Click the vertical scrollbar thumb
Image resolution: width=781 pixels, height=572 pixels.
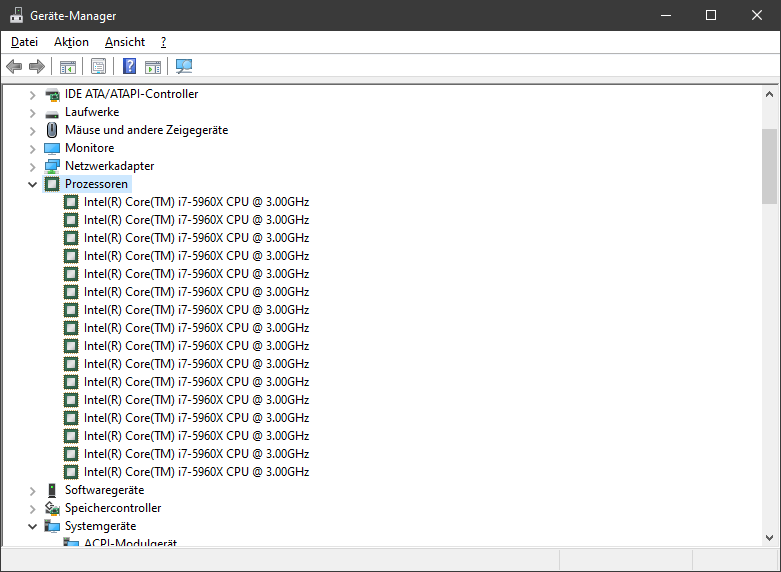tap(769, 166)
